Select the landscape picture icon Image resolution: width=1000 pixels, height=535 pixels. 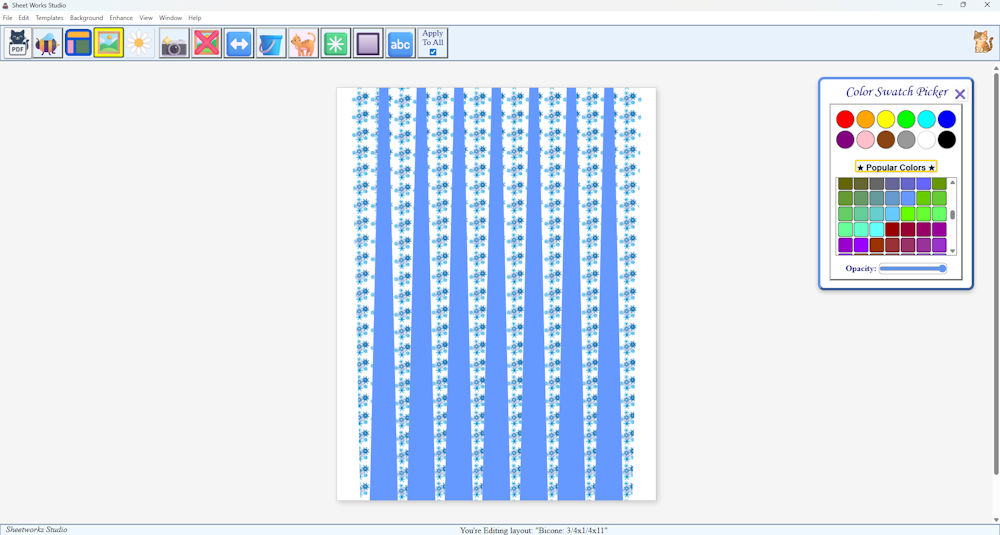click(109, 43)
